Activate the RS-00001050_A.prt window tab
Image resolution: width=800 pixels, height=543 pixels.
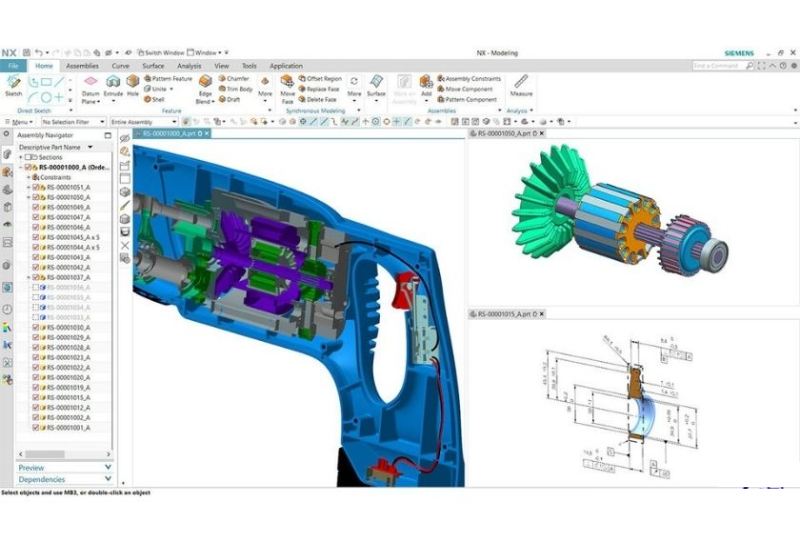505,133
